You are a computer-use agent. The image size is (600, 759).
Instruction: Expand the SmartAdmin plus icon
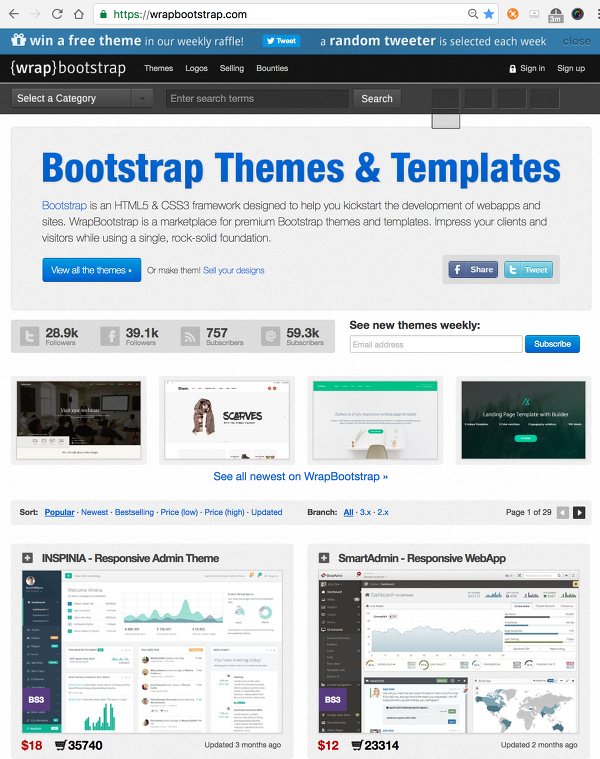click(324, 558)
